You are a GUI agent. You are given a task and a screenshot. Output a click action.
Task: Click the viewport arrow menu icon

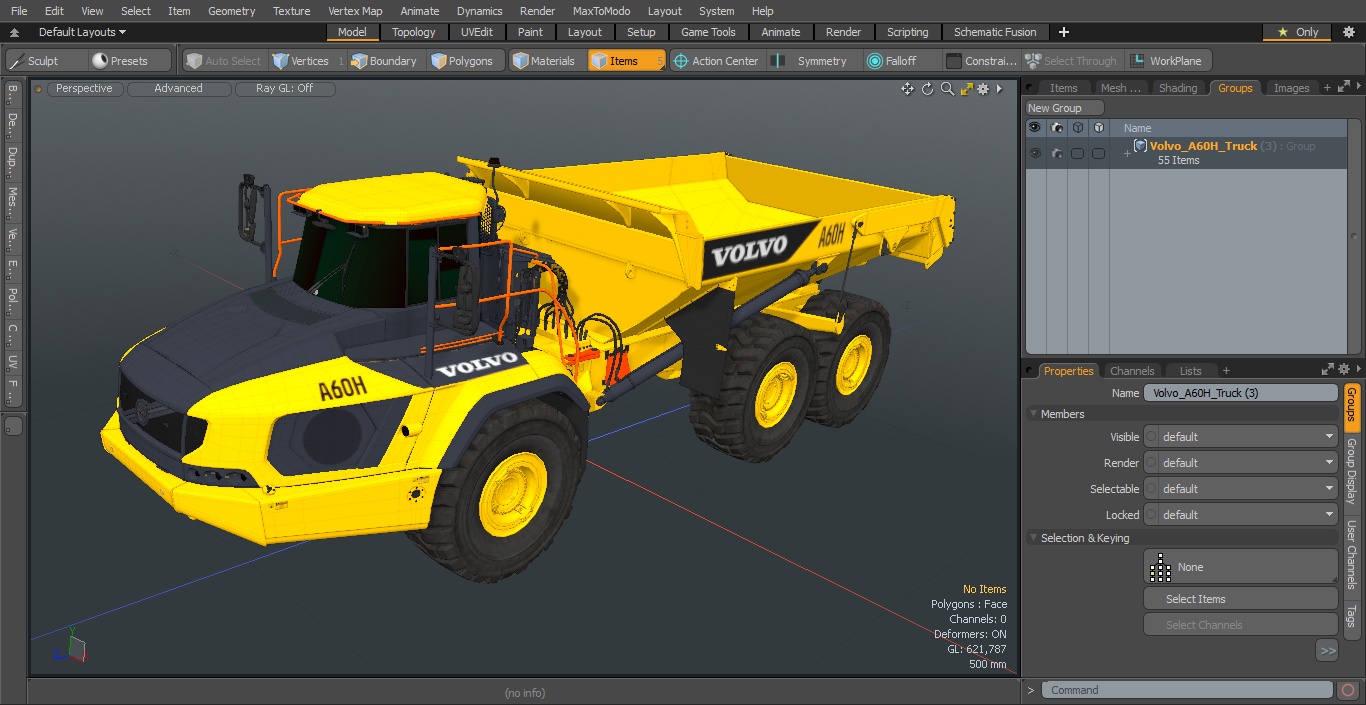[999, 89]
